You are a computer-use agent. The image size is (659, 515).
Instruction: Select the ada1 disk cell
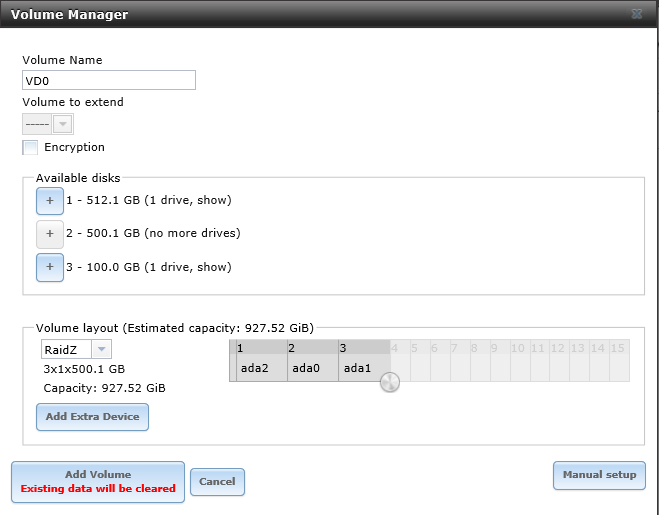click(x=364, y=368)
